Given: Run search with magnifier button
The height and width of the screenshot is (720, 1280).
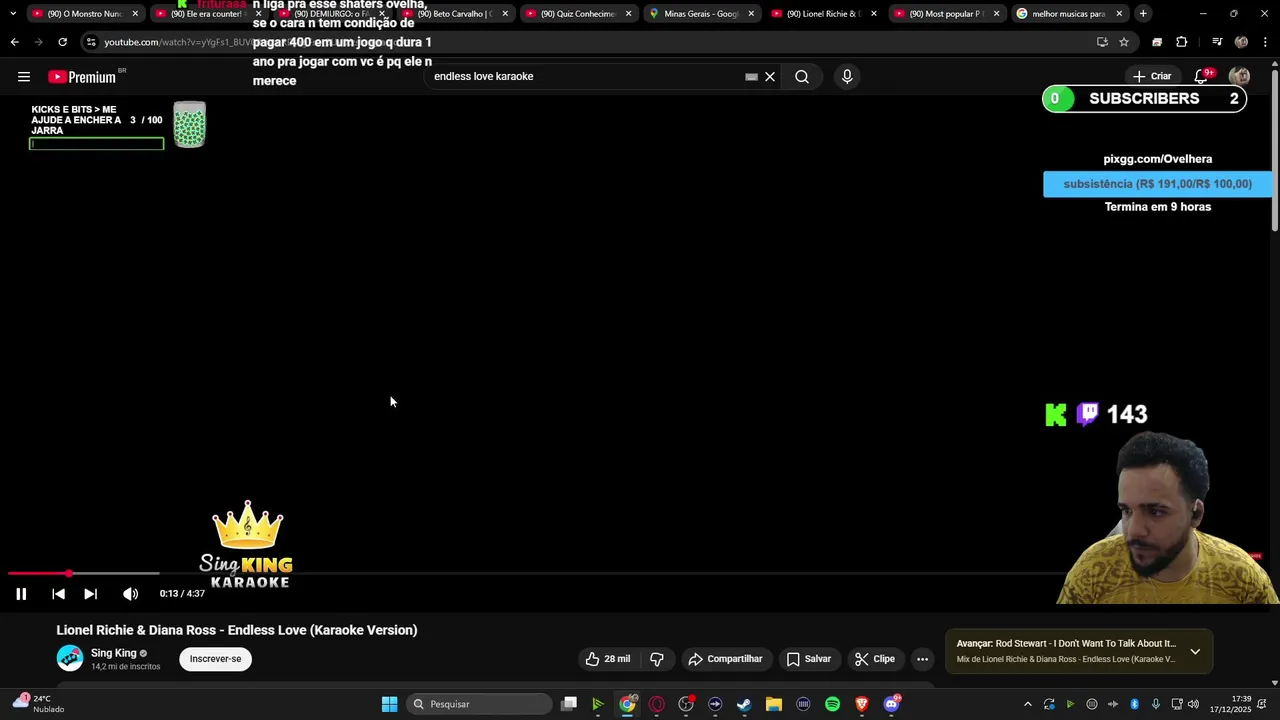Looking at the screenshot, I should click(x=802, y=77).
